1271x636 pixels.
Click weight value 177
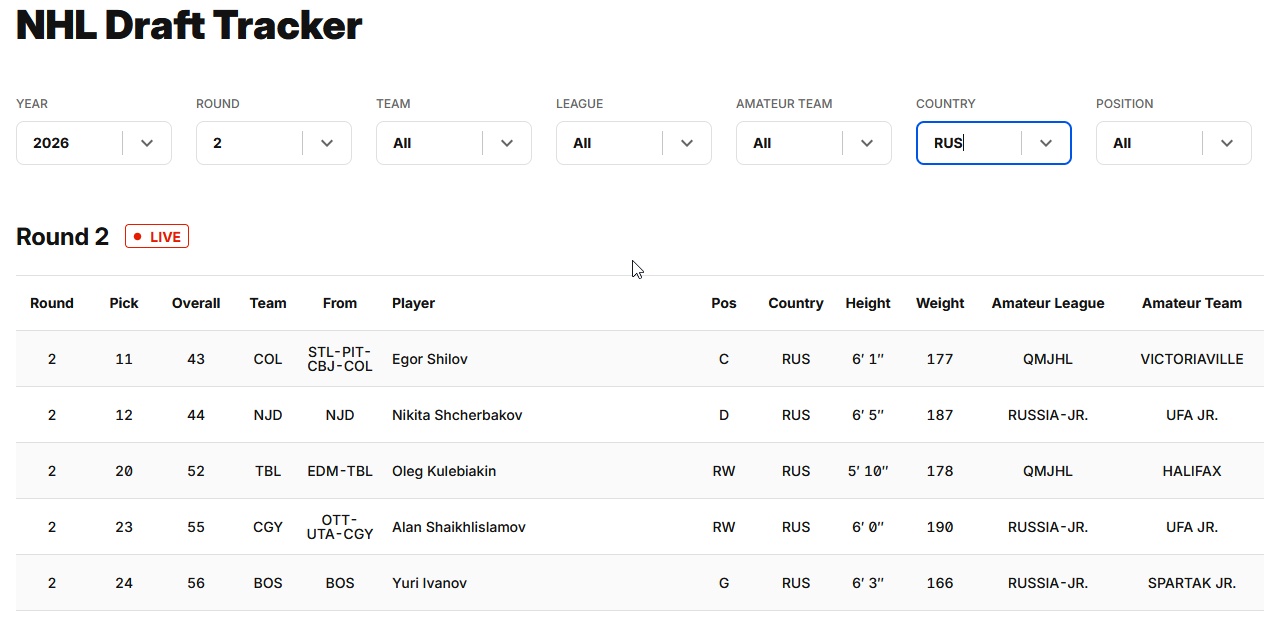(x=940, y=359)
